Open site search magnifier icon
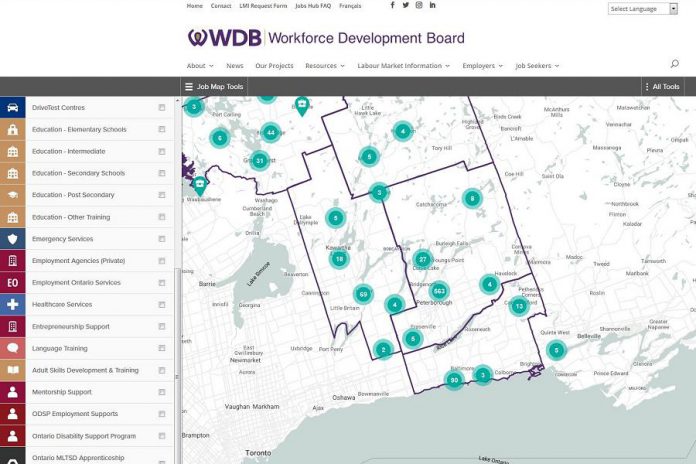The height and width of the screenshot is (464, 696). [x=675, y=64]
